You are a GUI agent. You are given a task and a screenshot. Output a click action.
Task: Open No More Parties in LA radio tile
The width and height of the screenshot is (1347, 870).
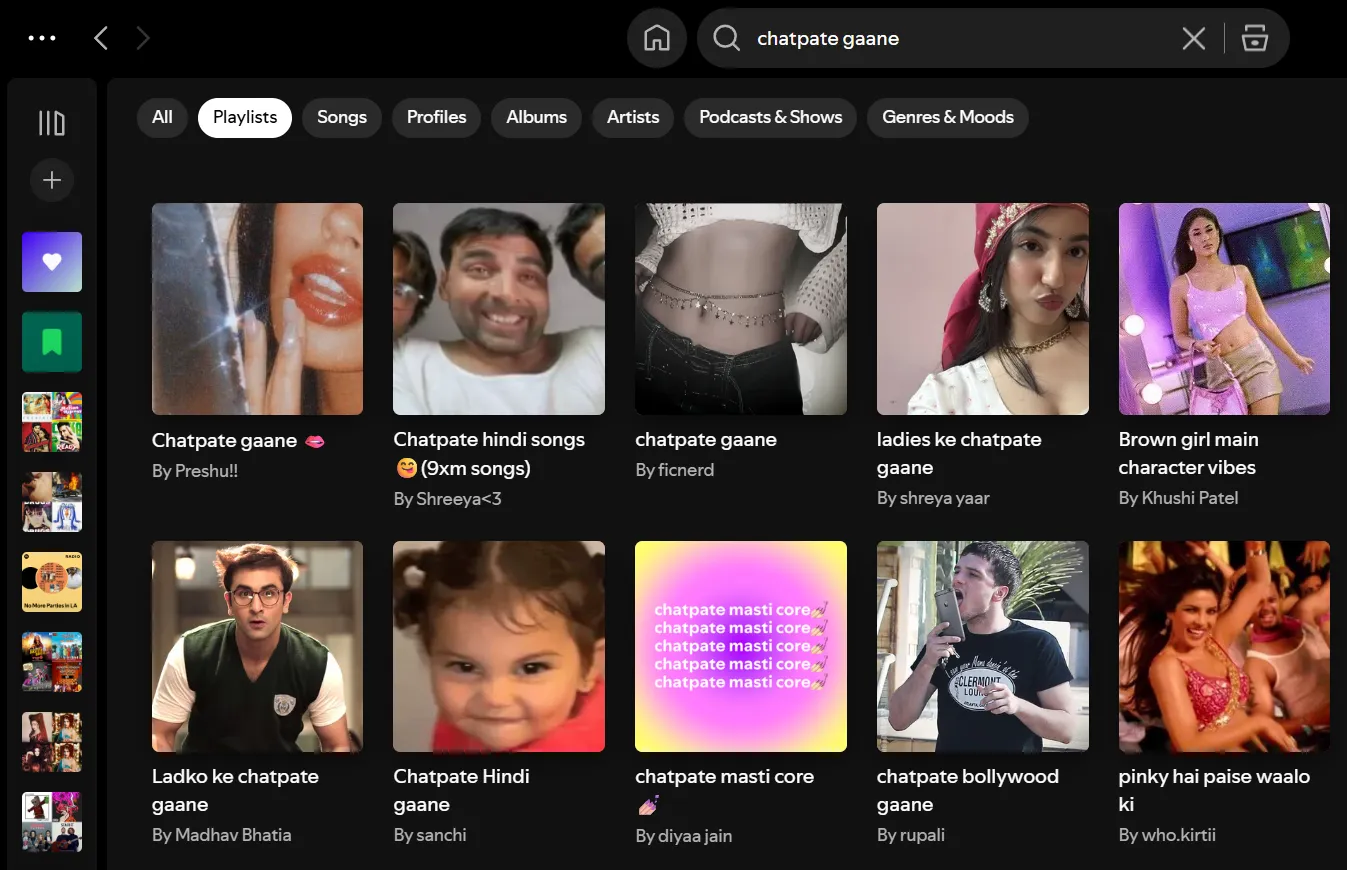pos(52,582)
